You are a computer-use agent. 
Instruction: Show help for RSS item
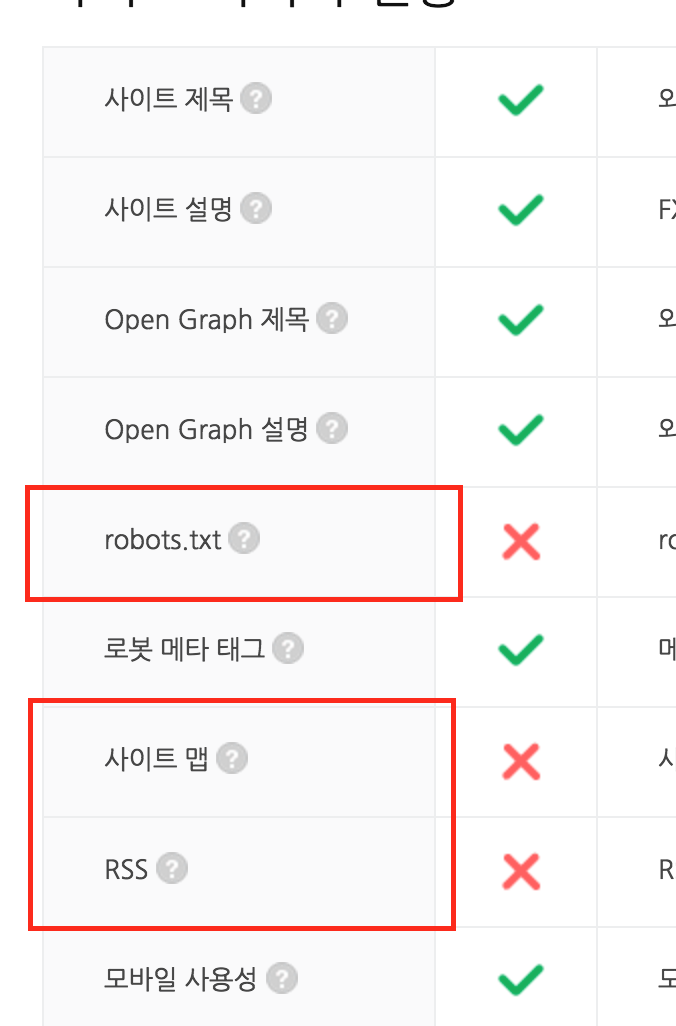point(172,868)
